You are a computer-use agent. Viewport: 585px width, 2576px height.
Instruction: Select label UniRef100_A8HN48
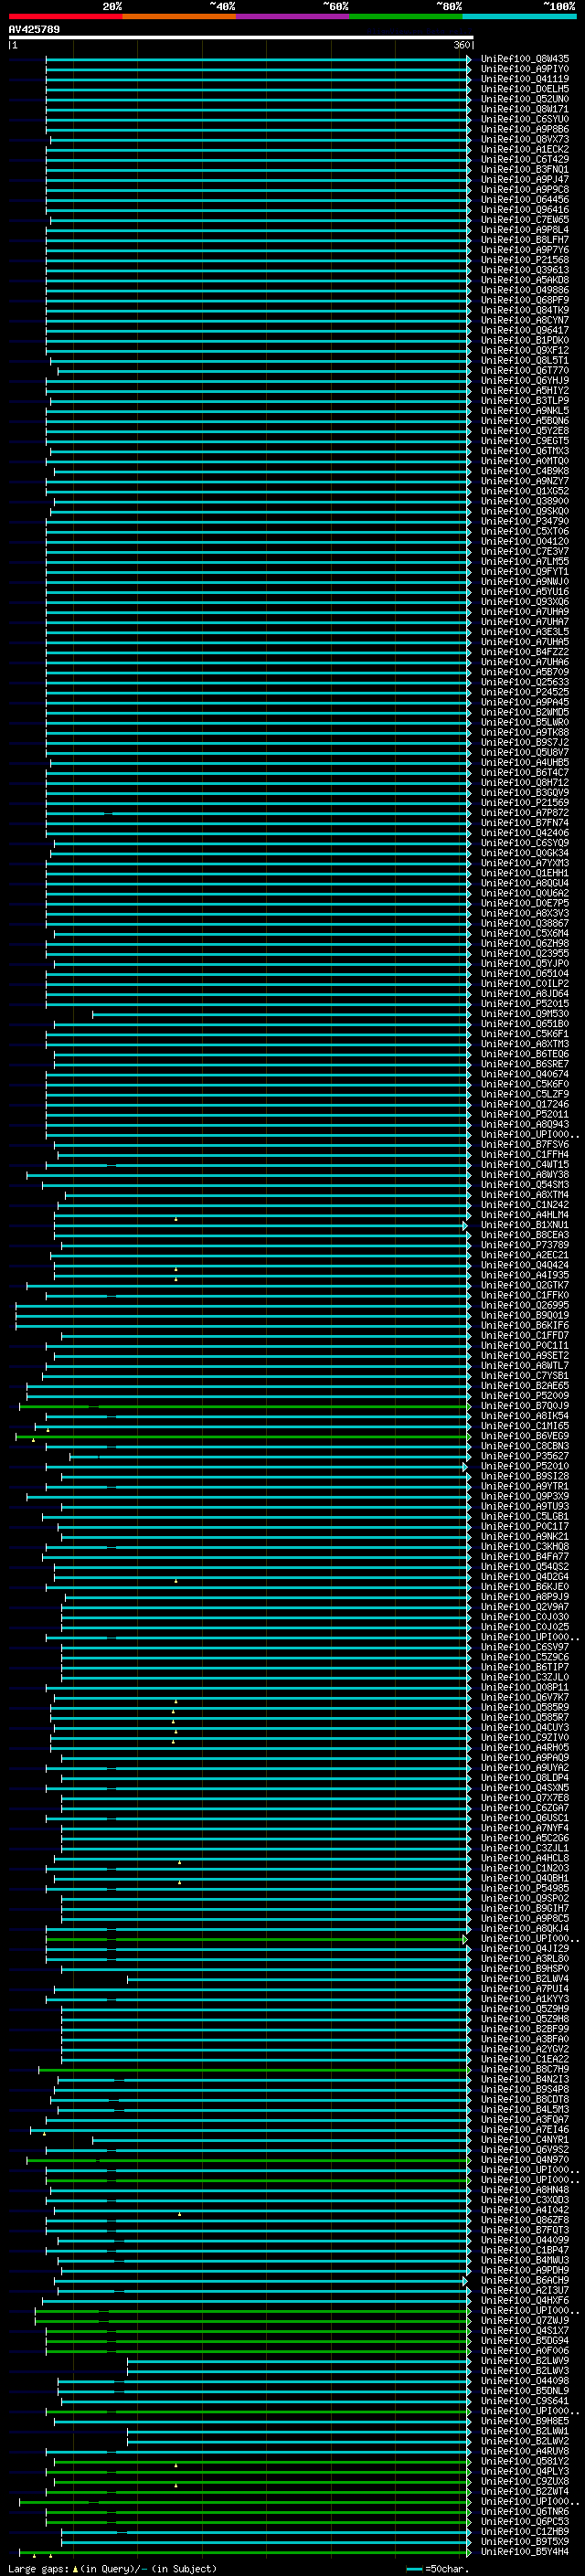pos(524,2190)
